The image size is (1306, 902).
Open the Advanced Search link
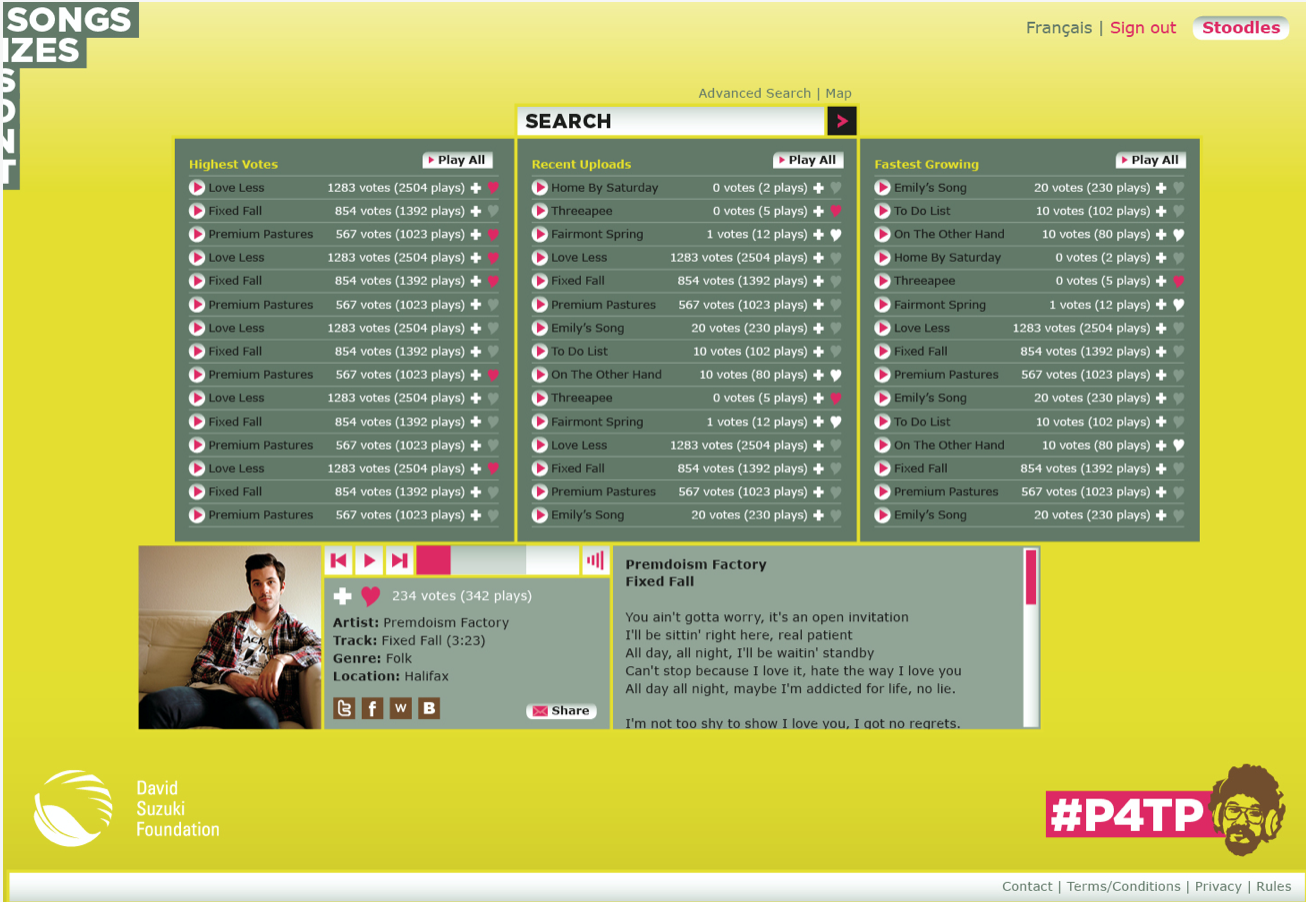[x=755, y=93]
